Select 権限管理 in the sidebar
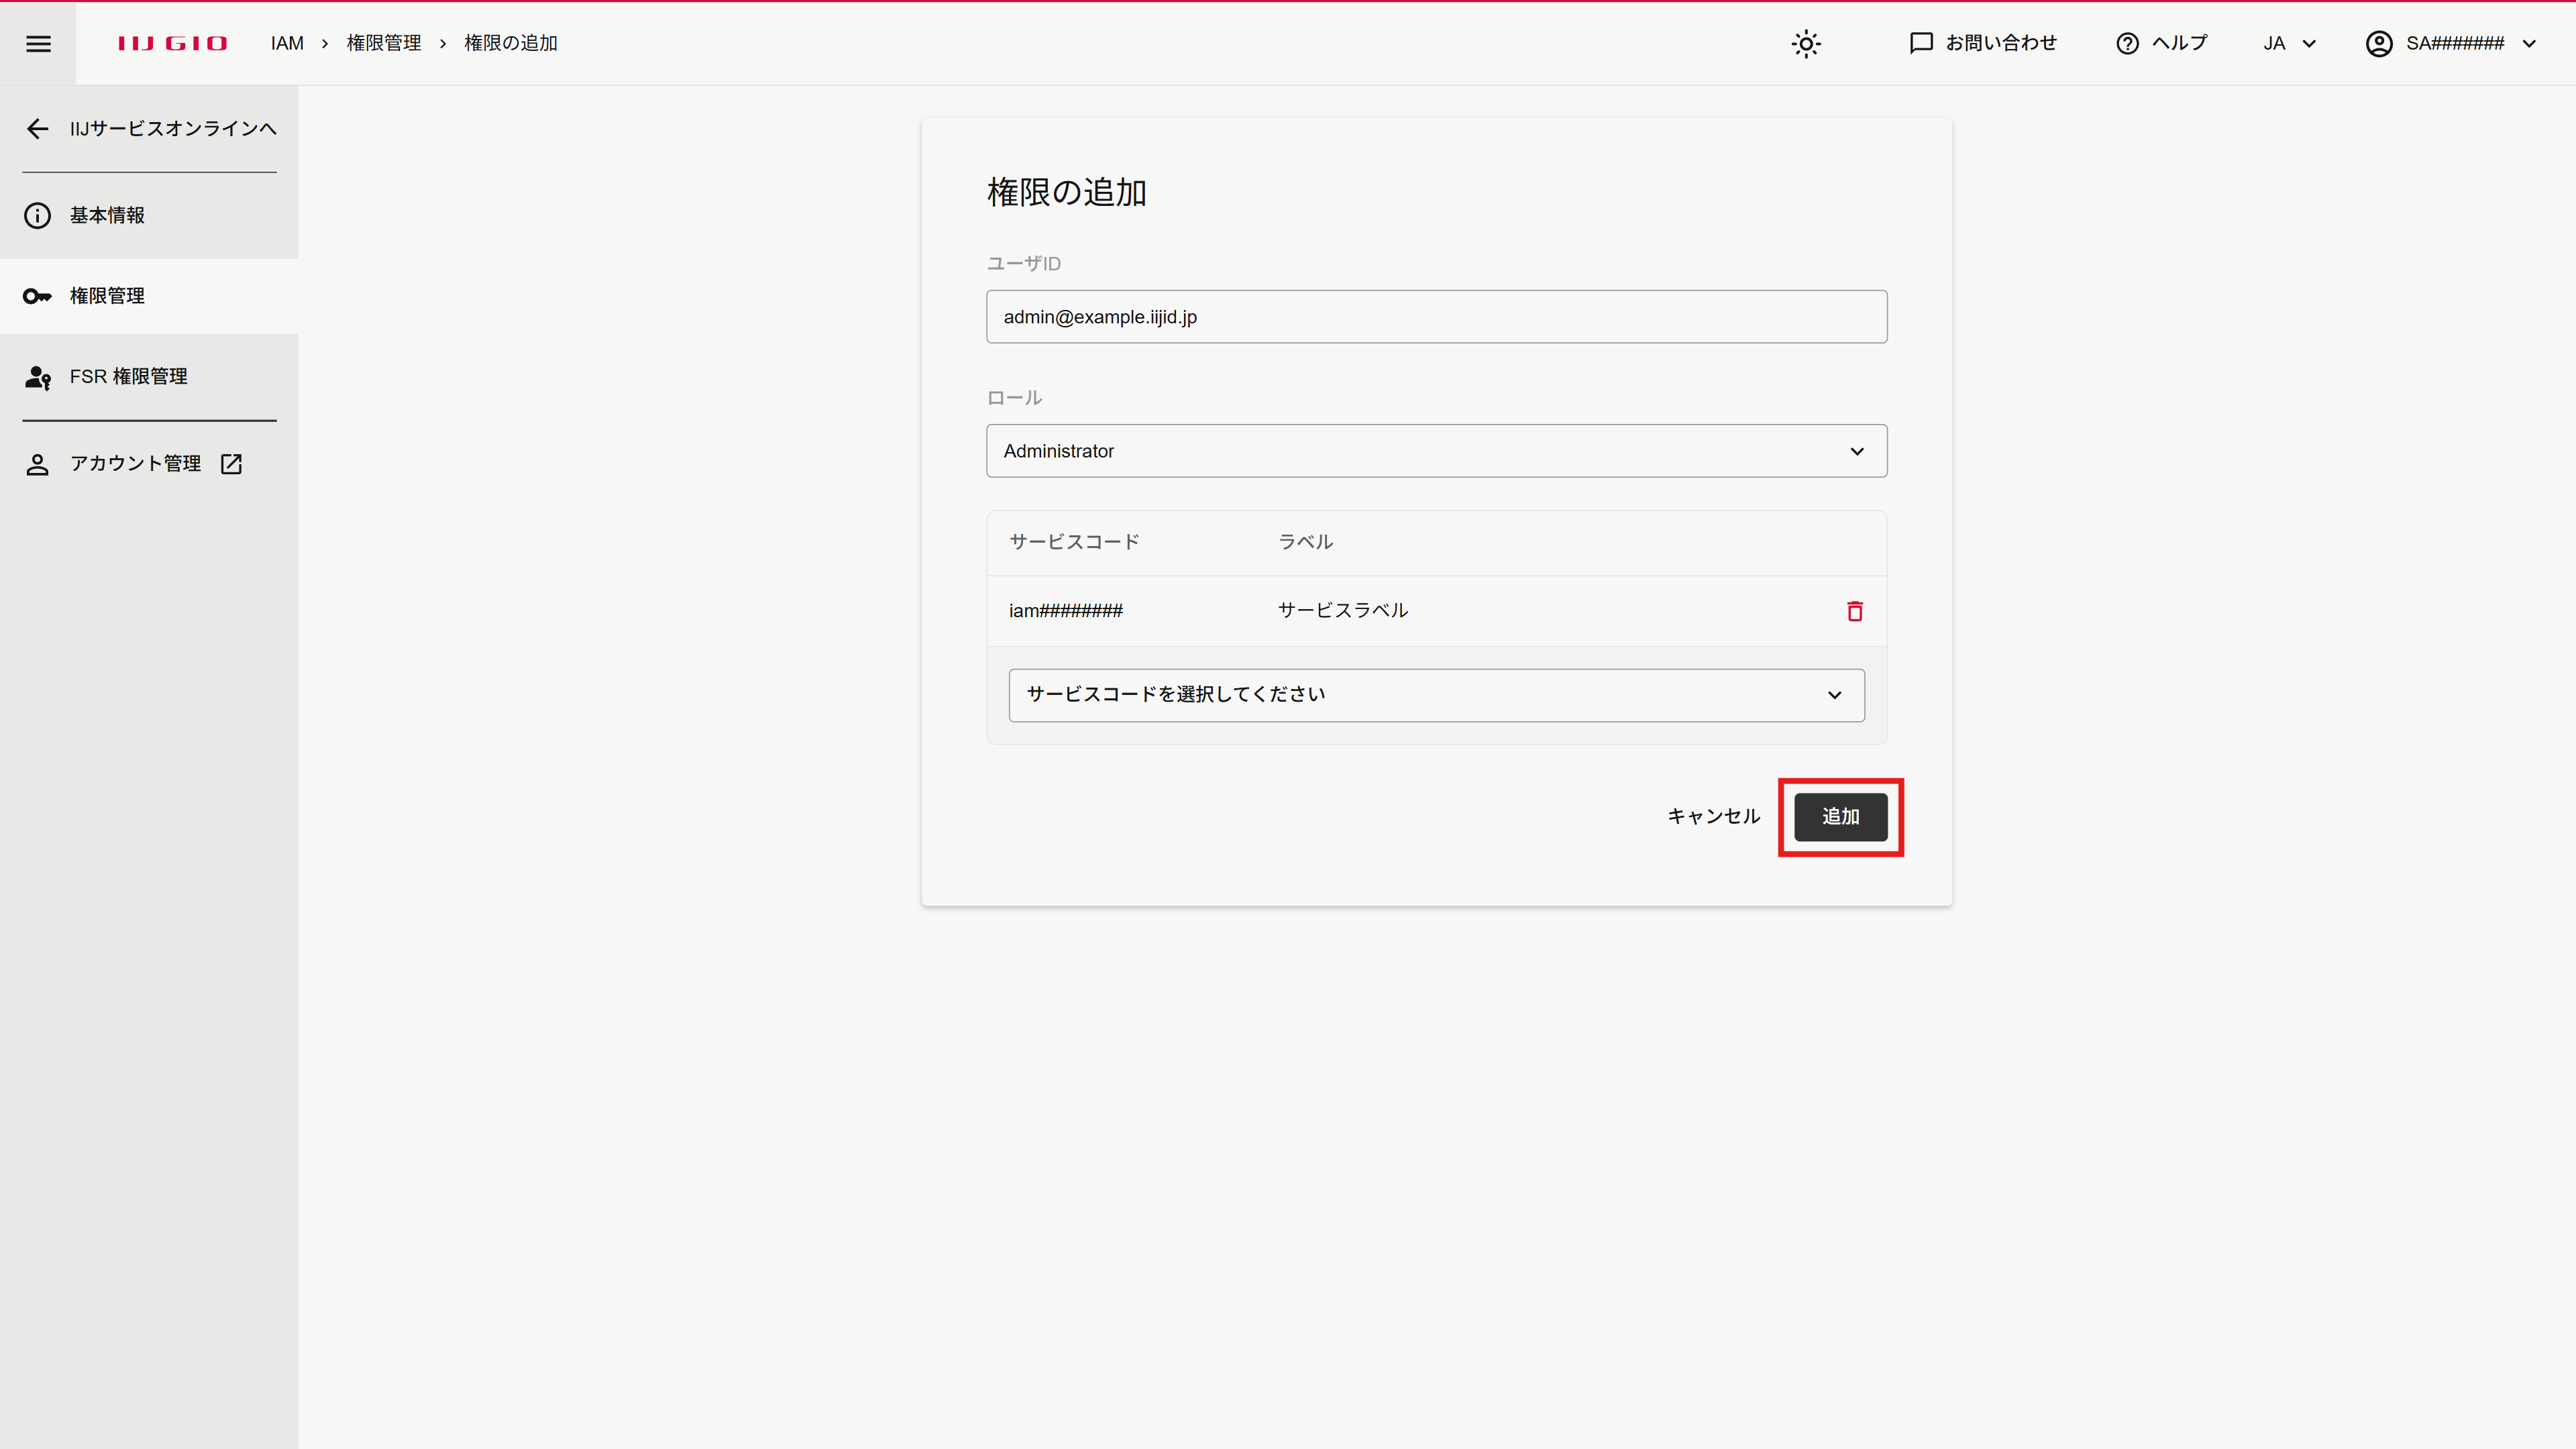Viewport: 2576px width, 1449px height. point(149,296)
